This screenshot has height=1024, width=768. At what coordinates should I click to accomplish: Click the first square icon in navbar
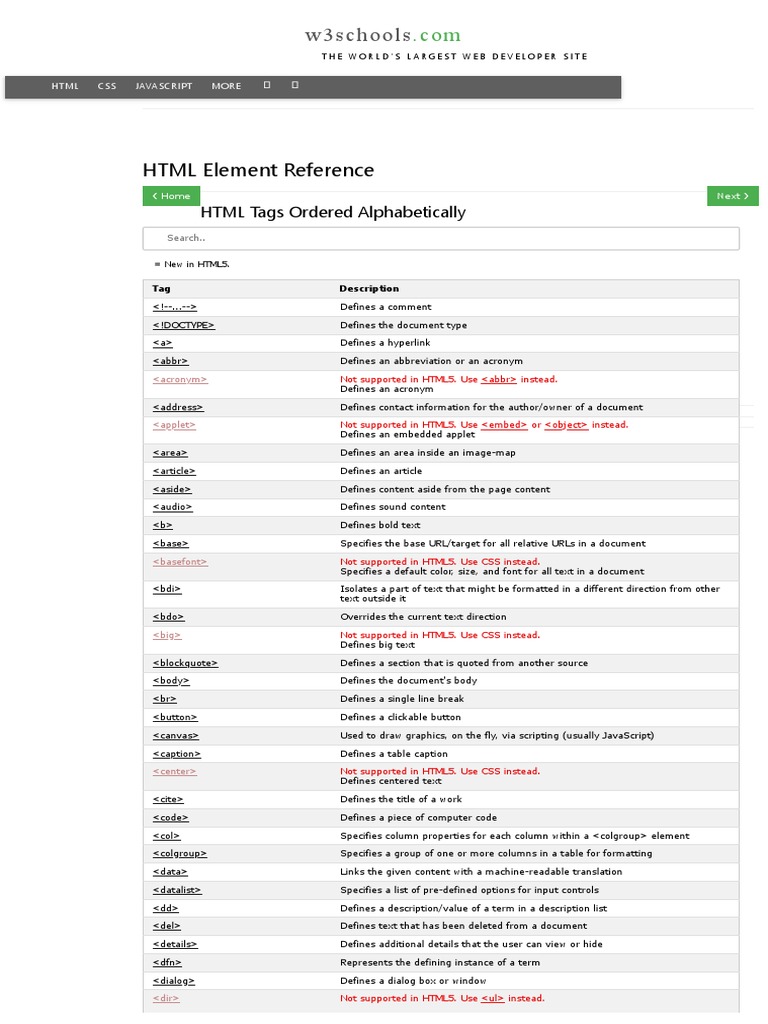pos(267,86)
